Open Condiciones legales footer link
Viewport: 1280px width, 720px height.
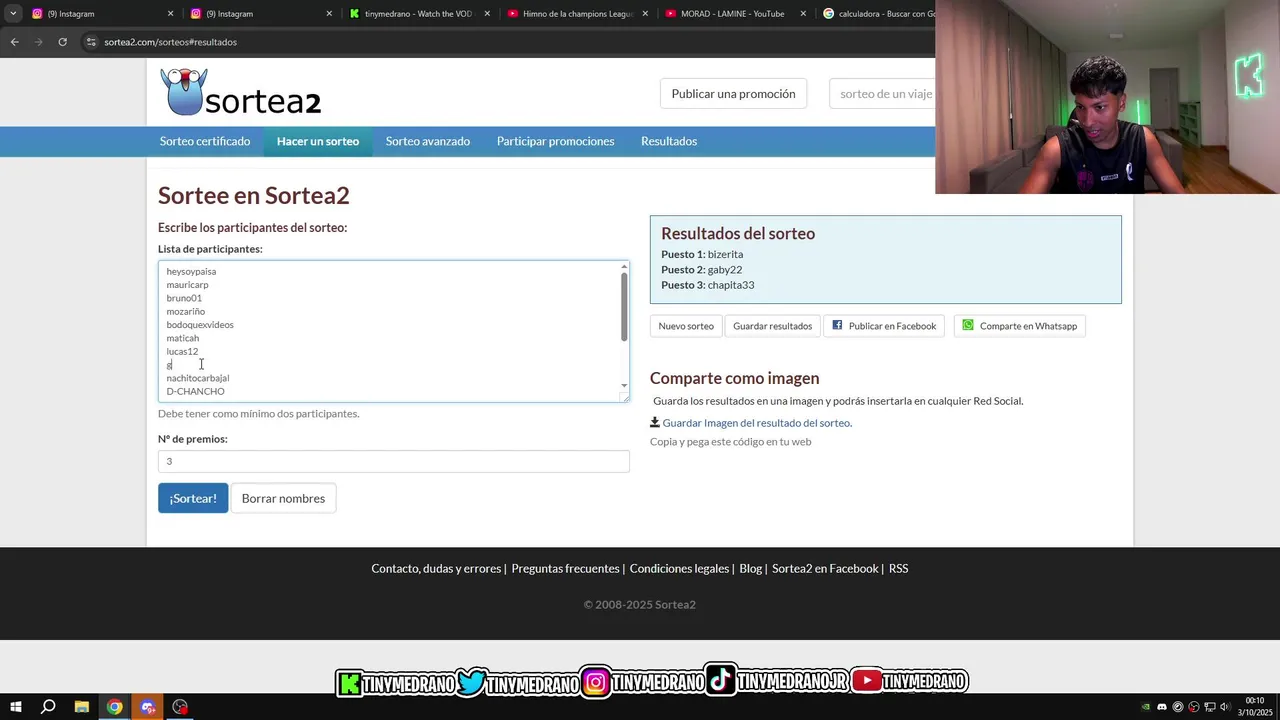pos(679,568)
